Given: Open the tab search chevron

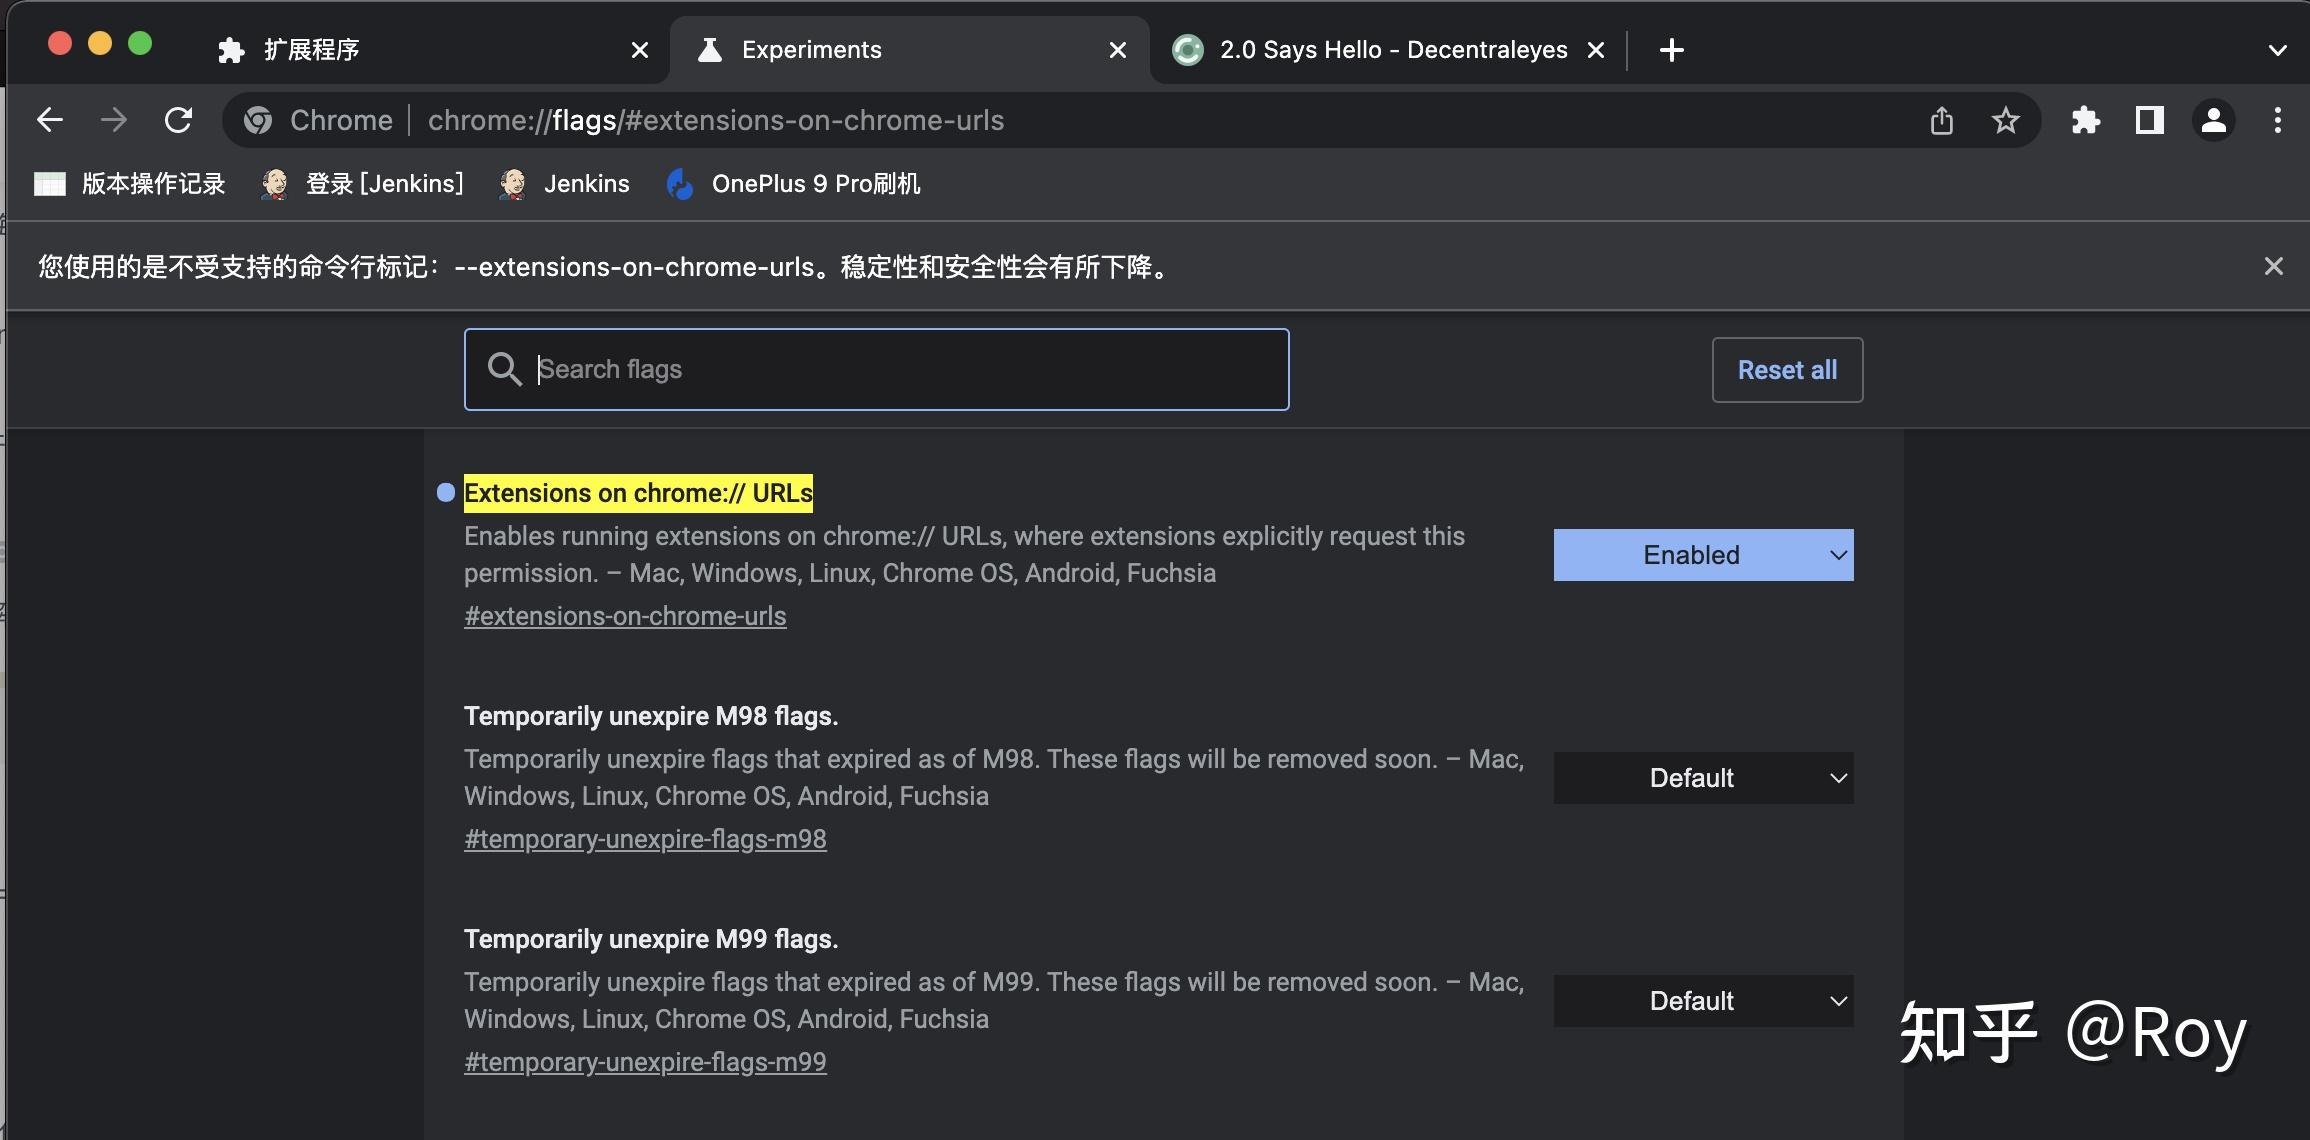Looking at the screenshot, I should click(2277, 50).
